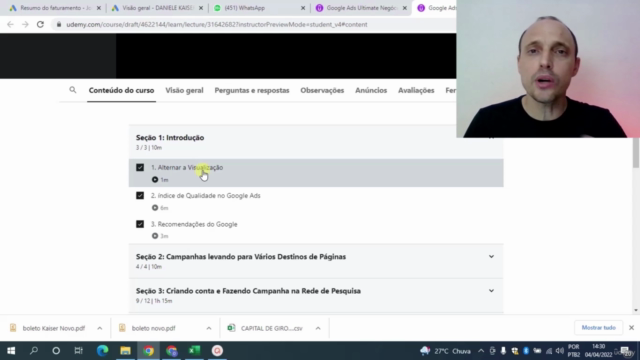
Task: Open network icon in system tray
Action: (x=549, y=351)
